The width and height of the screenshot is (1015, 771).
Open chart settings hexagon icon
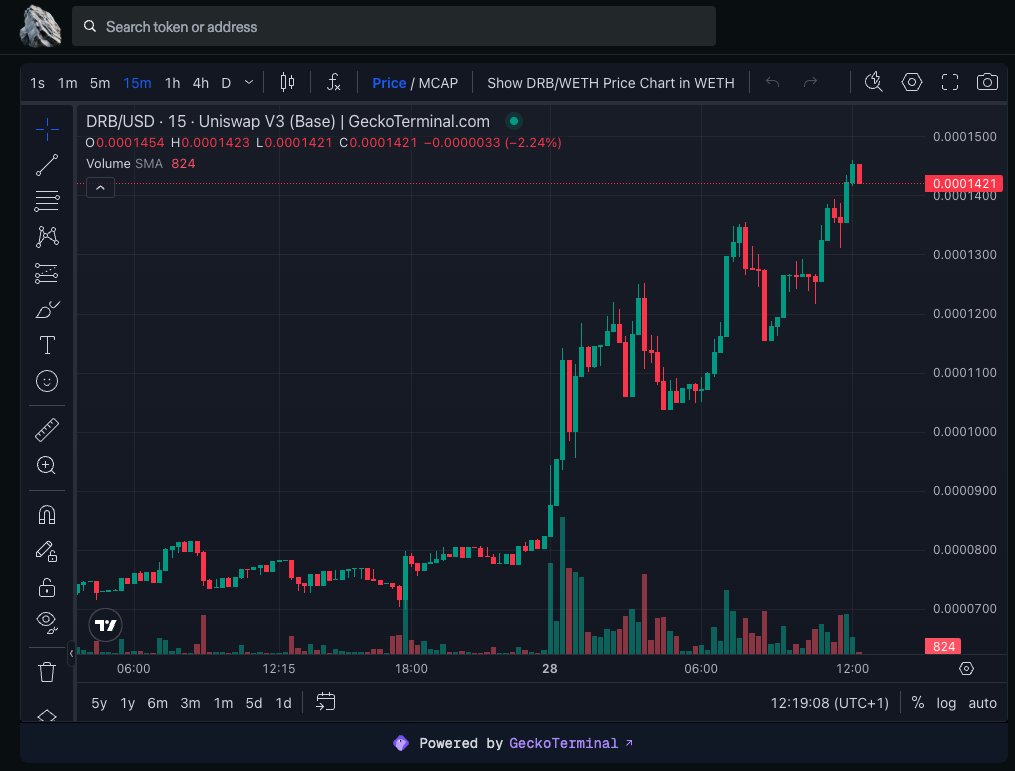911,82
